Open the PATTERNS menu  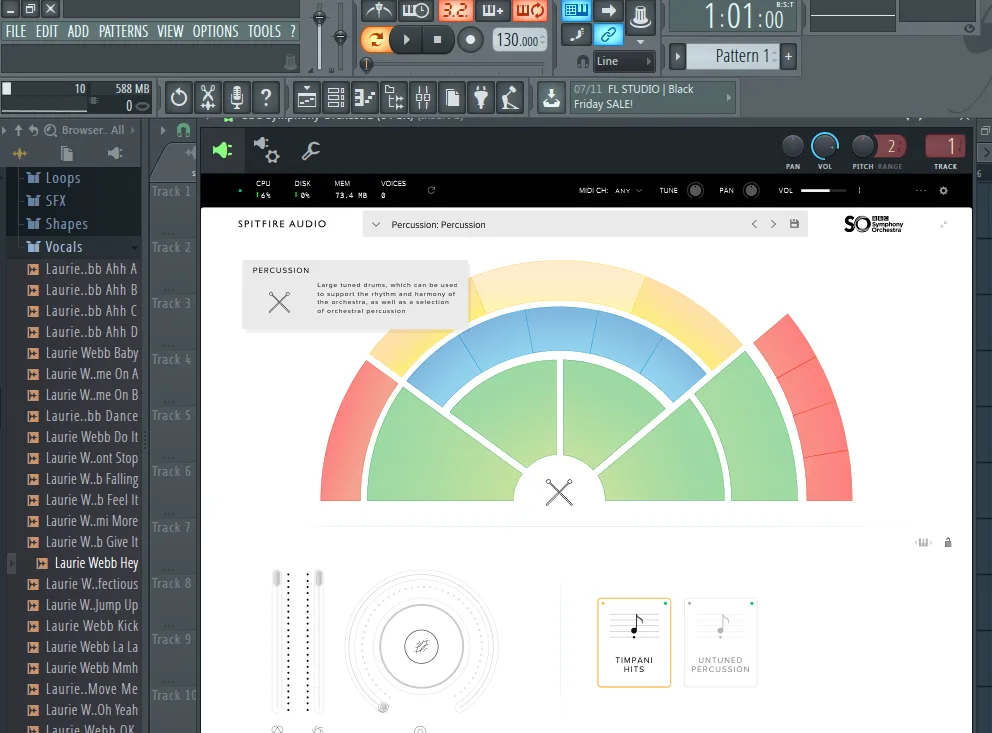123,31
